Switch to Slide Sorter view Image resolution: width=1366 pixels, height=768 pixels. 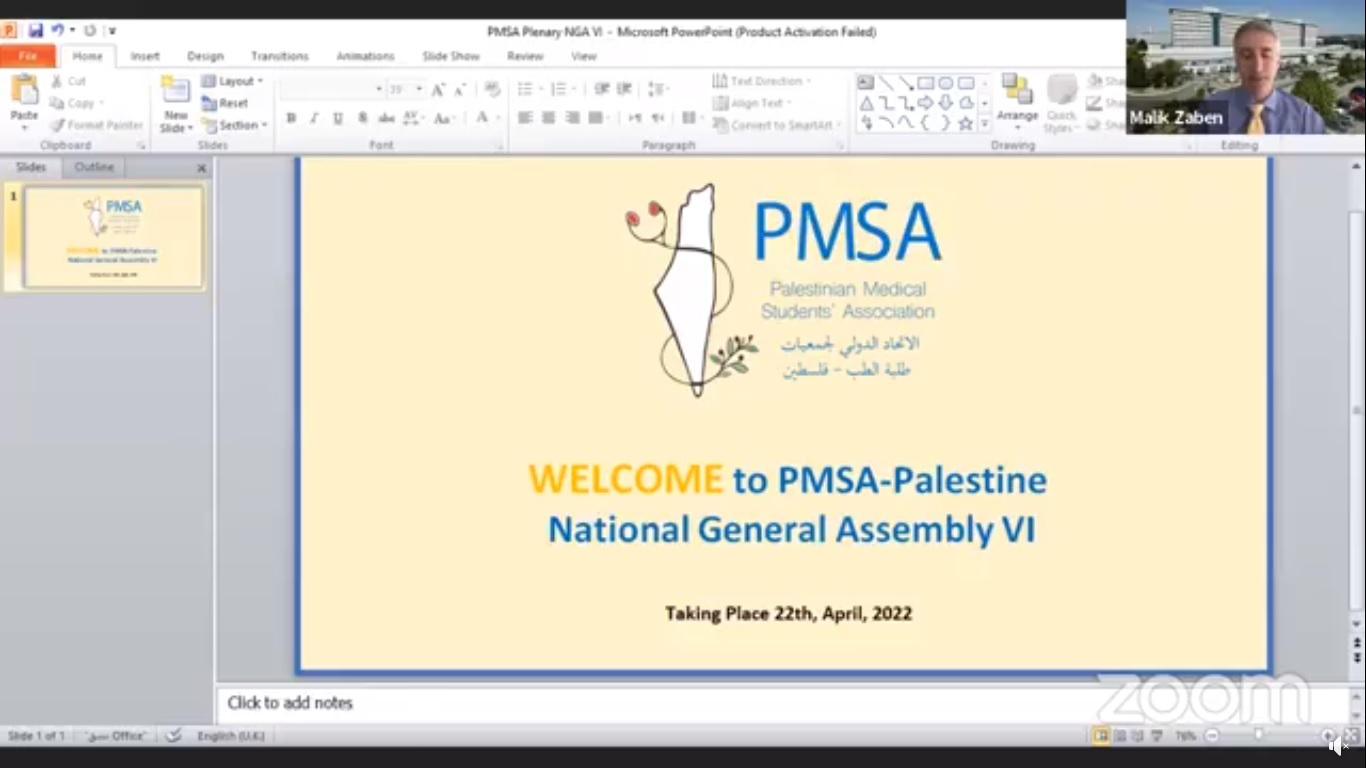click(x=1120, y=736)
